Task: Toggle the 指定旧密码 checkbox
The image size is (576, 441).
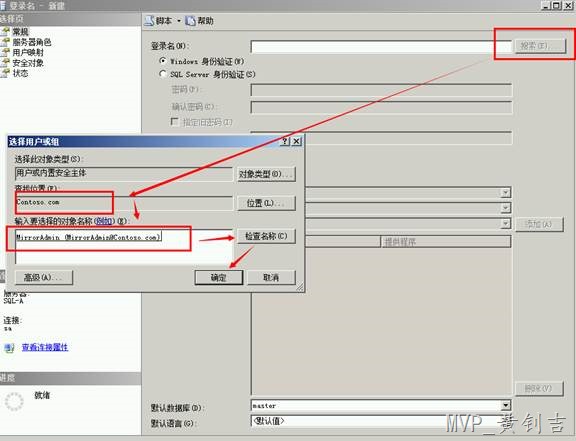Action: [x=174, y=122]
